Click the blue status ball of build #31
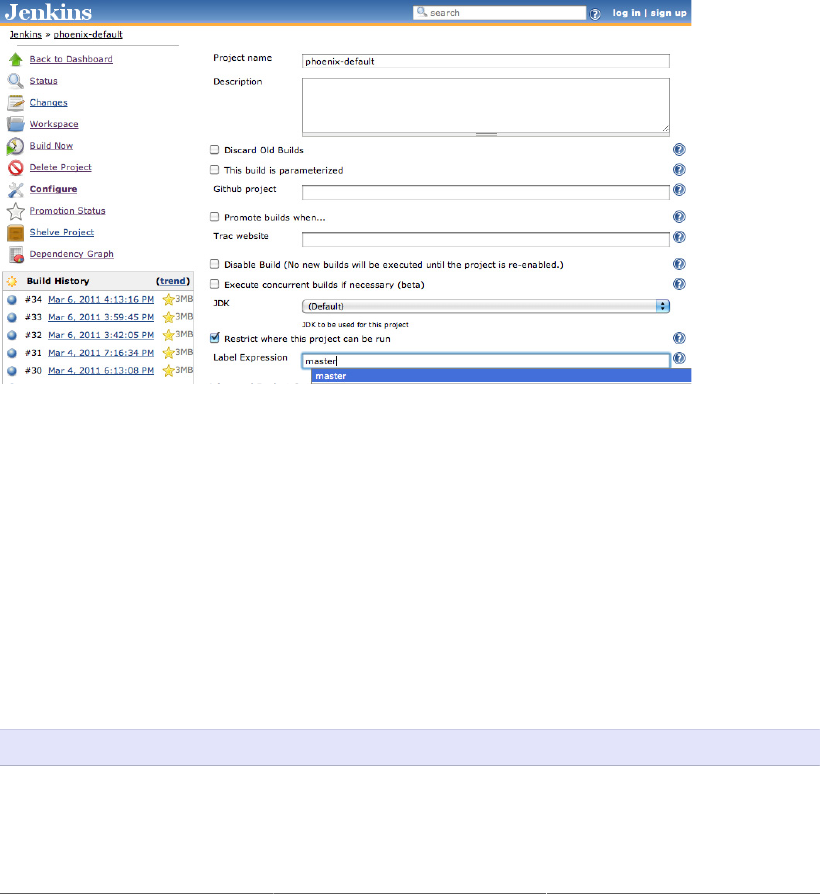This screenshot has height=894, width=820. tap(11, 353)
